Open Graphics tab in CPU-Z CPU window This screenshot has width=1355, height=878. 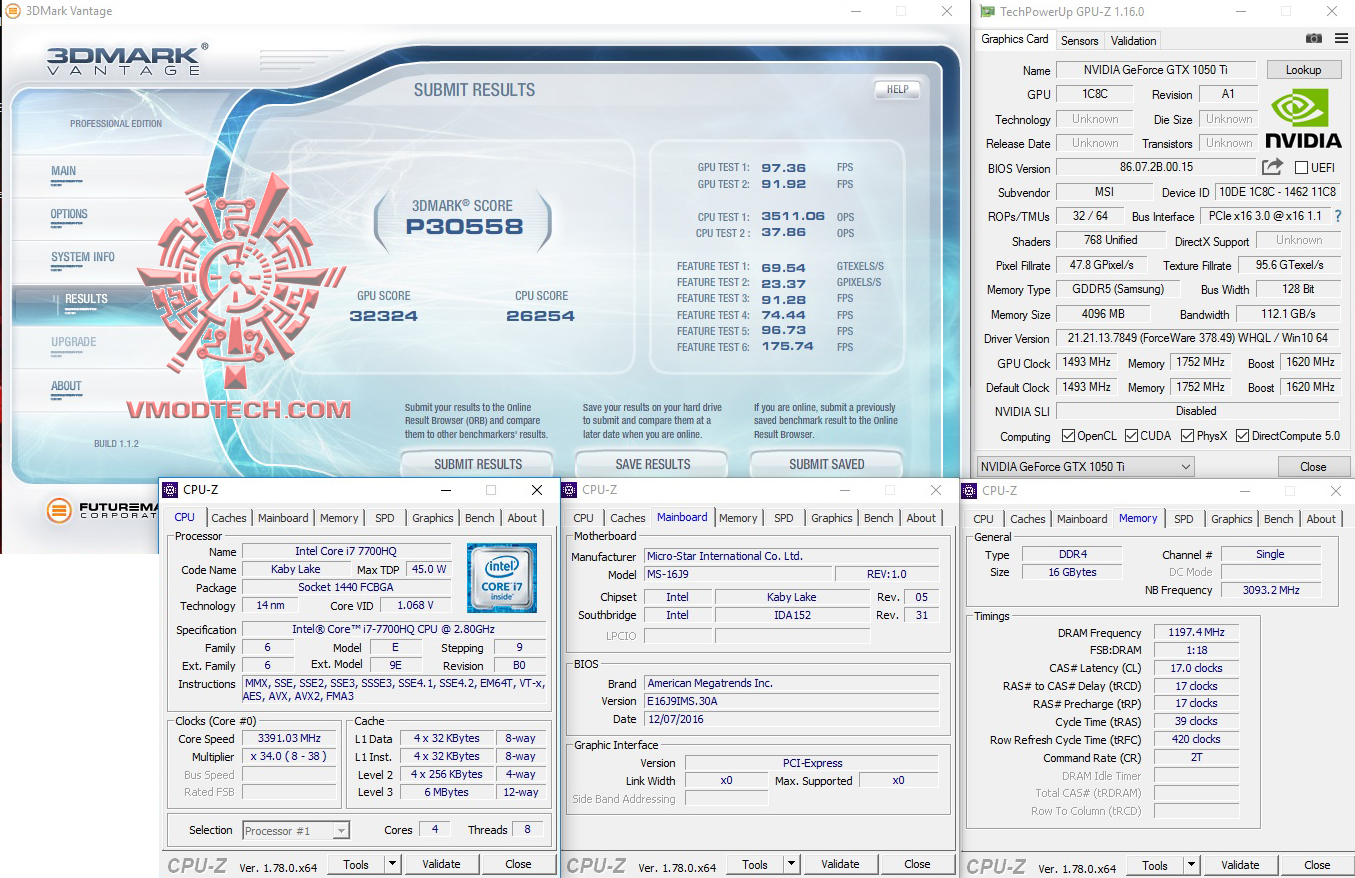433,518
